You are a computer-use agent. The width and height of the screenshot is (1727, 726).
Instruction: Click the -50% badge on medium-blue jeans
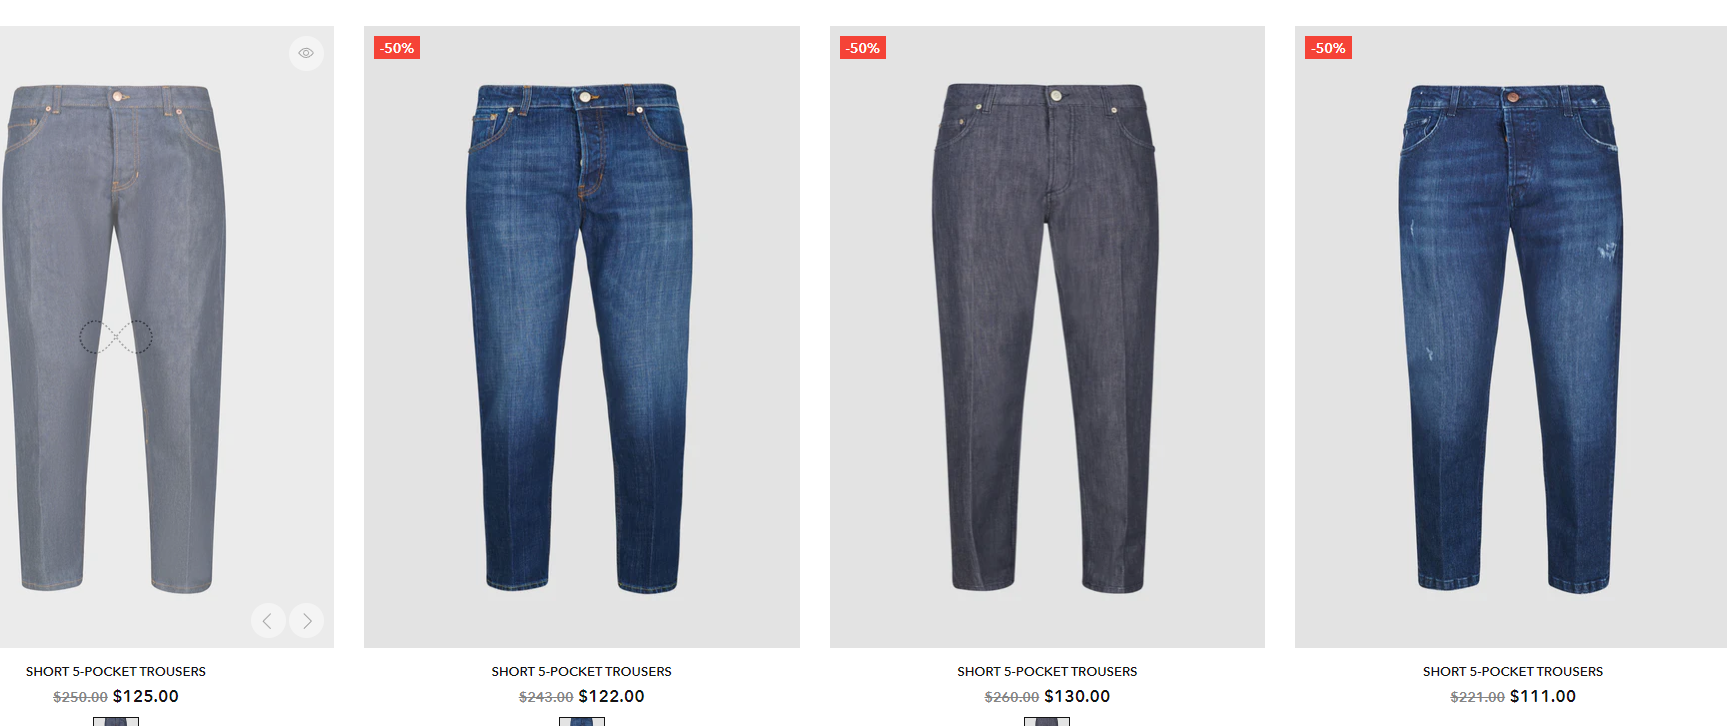coord(397,48)
